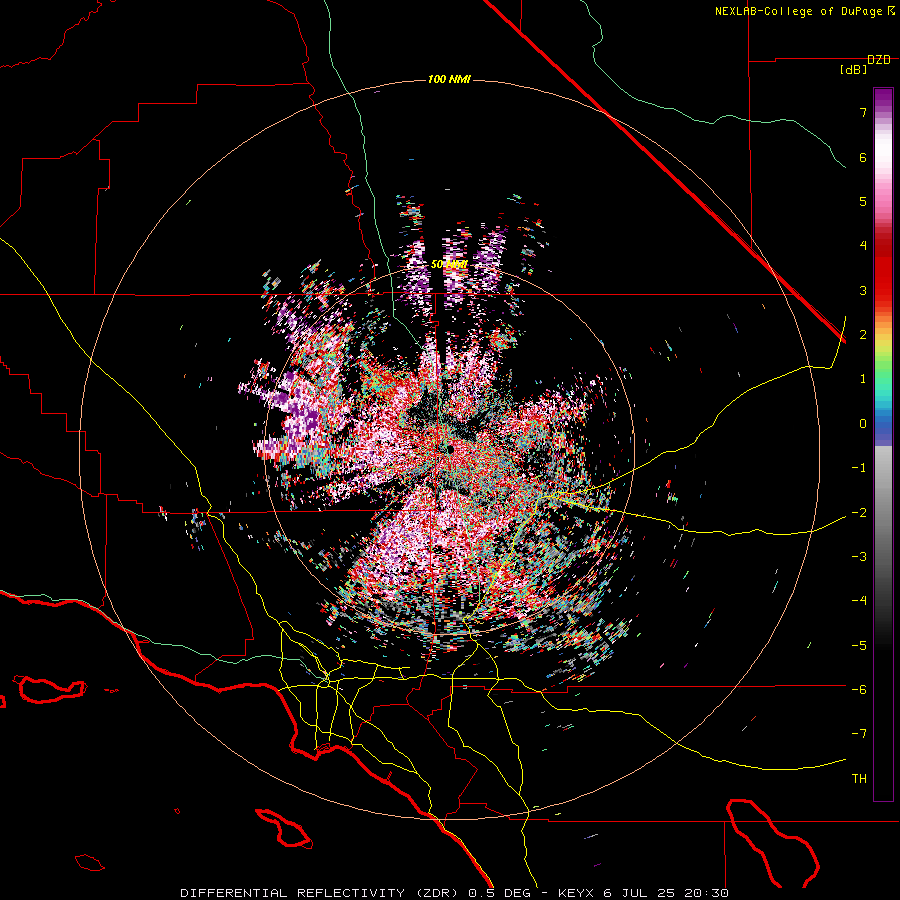
Task: Click the -1 value on color scale
Action: (x=859, y=468)
